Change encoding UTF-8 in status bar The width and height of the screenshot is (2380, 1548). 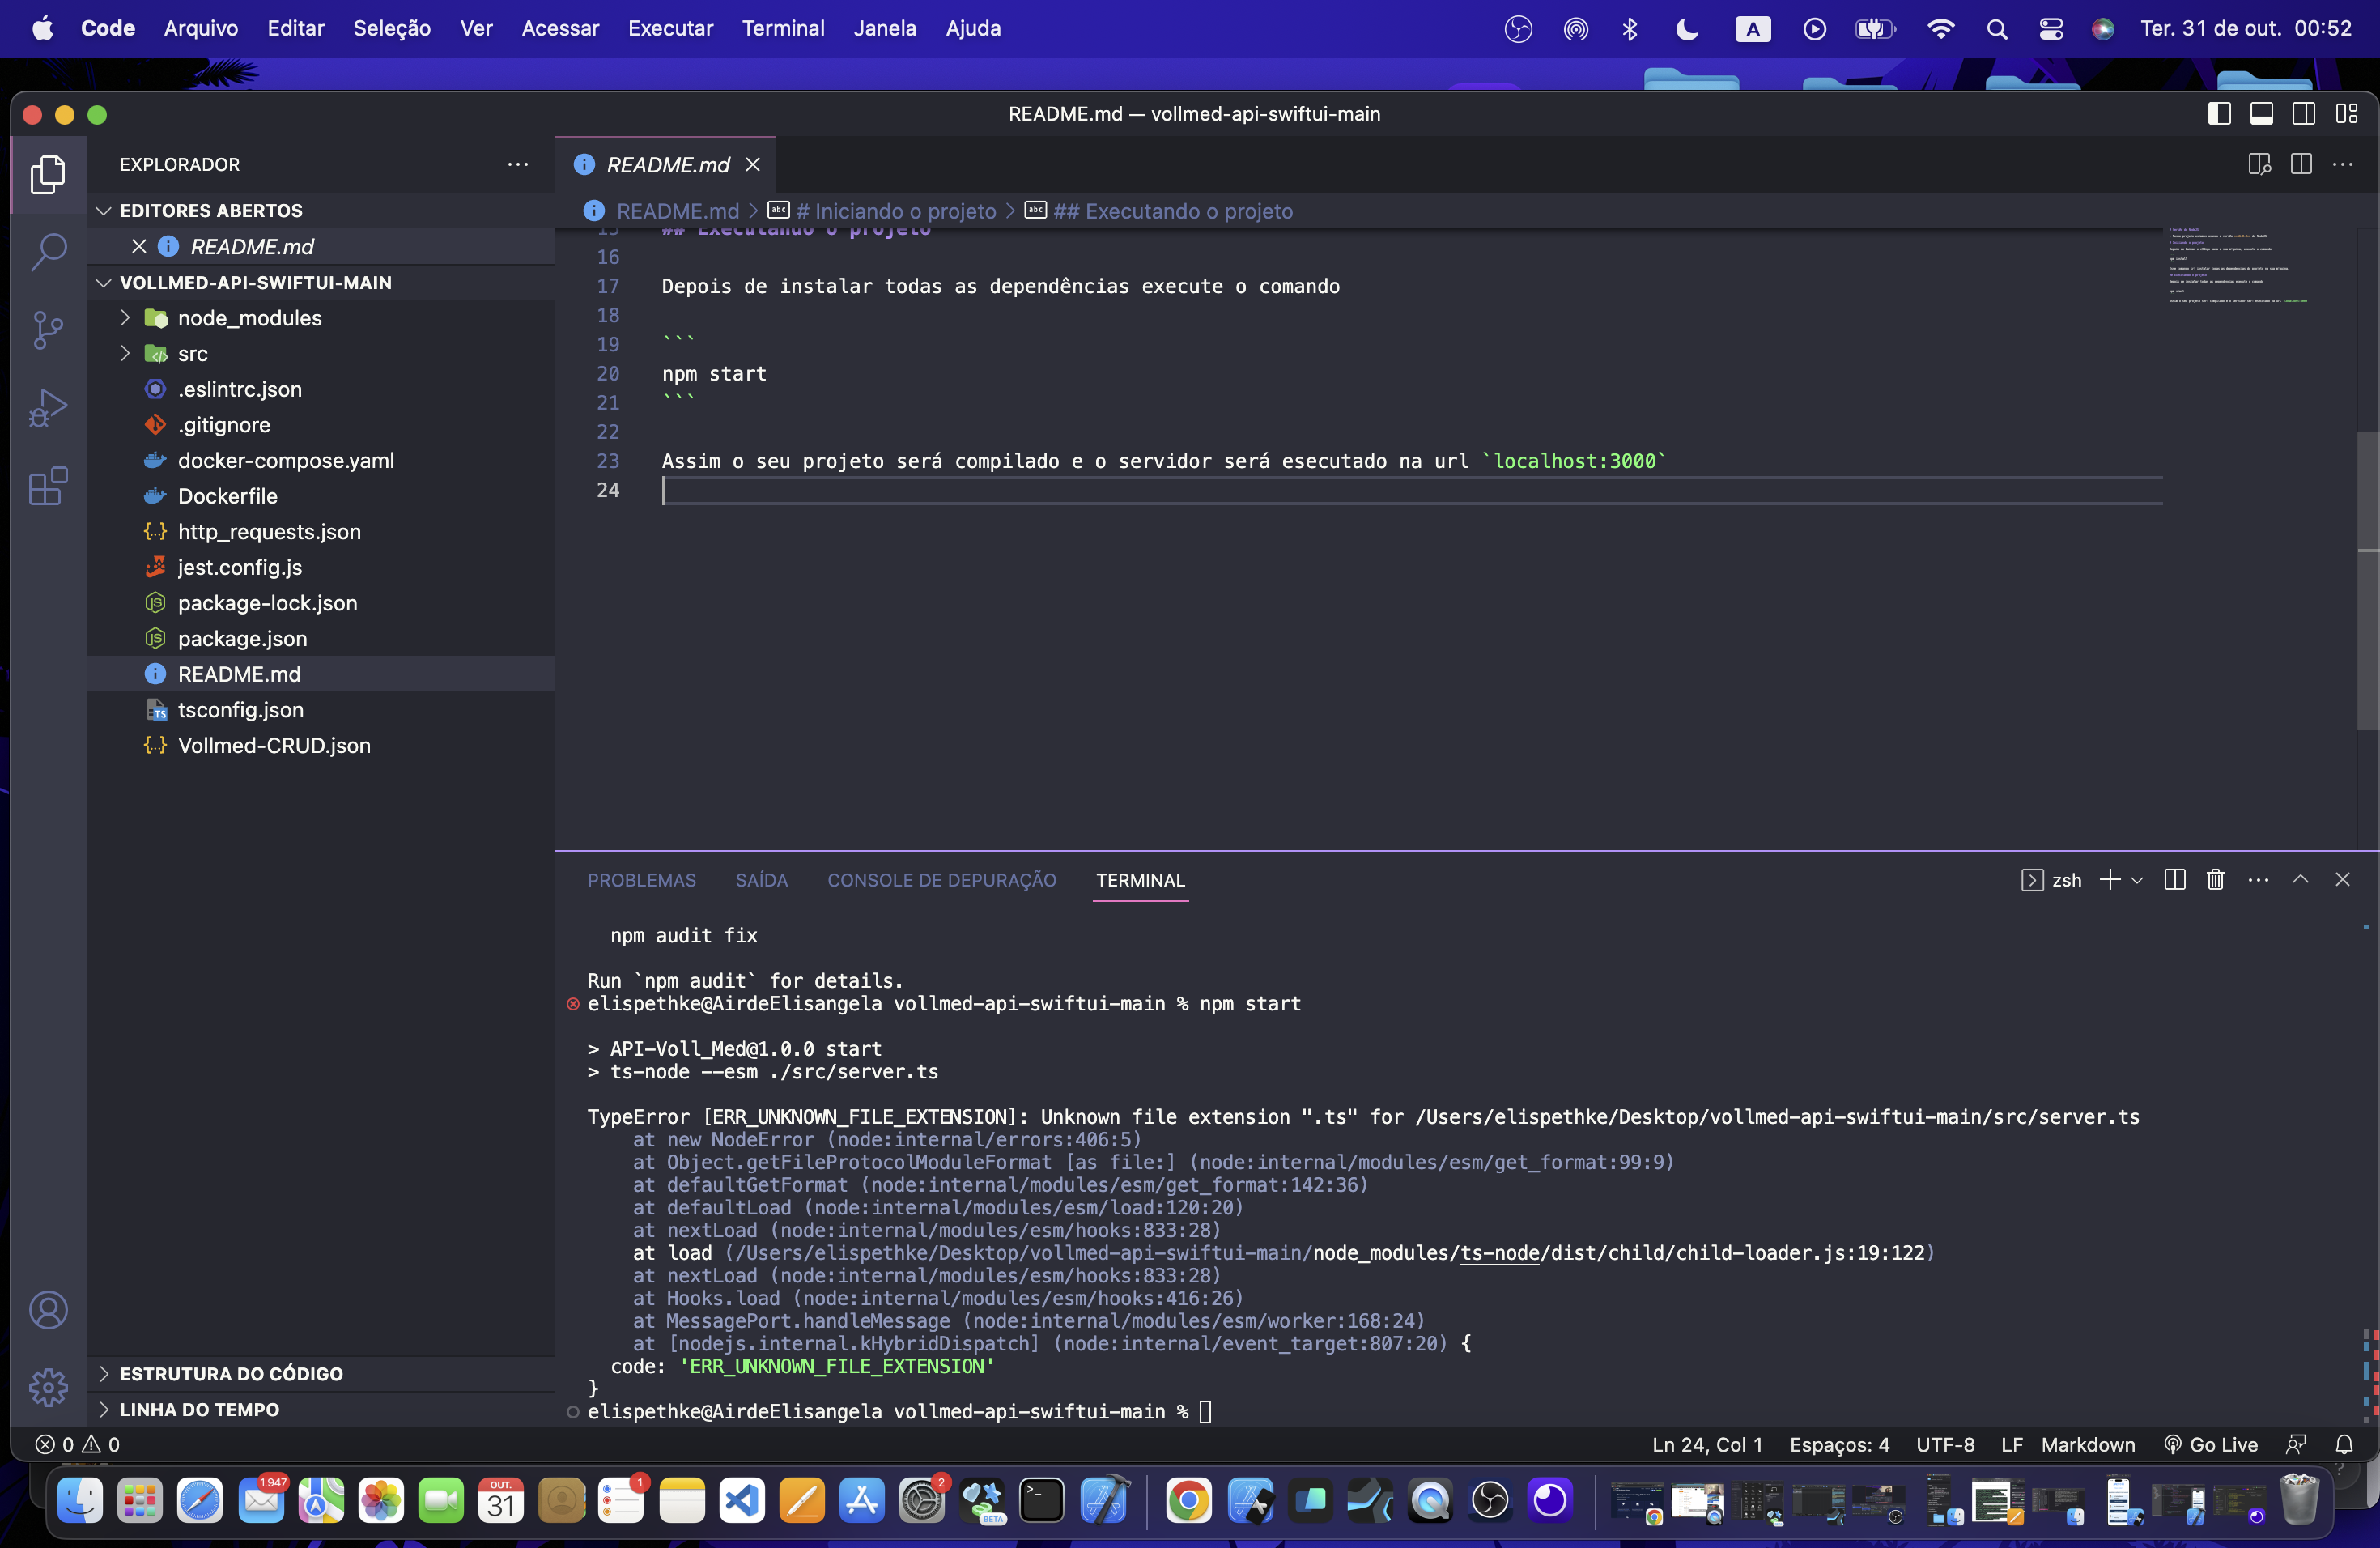coord(1944,1444)
